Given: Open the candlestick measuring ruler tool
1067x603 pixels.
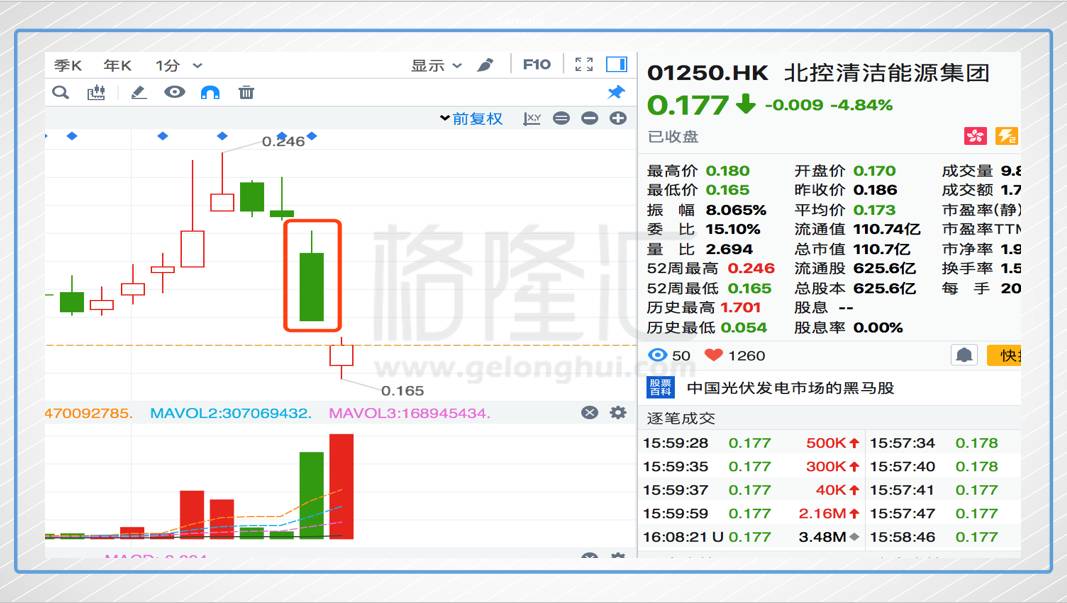Looking at the screenshot, I should click(96, 92).
